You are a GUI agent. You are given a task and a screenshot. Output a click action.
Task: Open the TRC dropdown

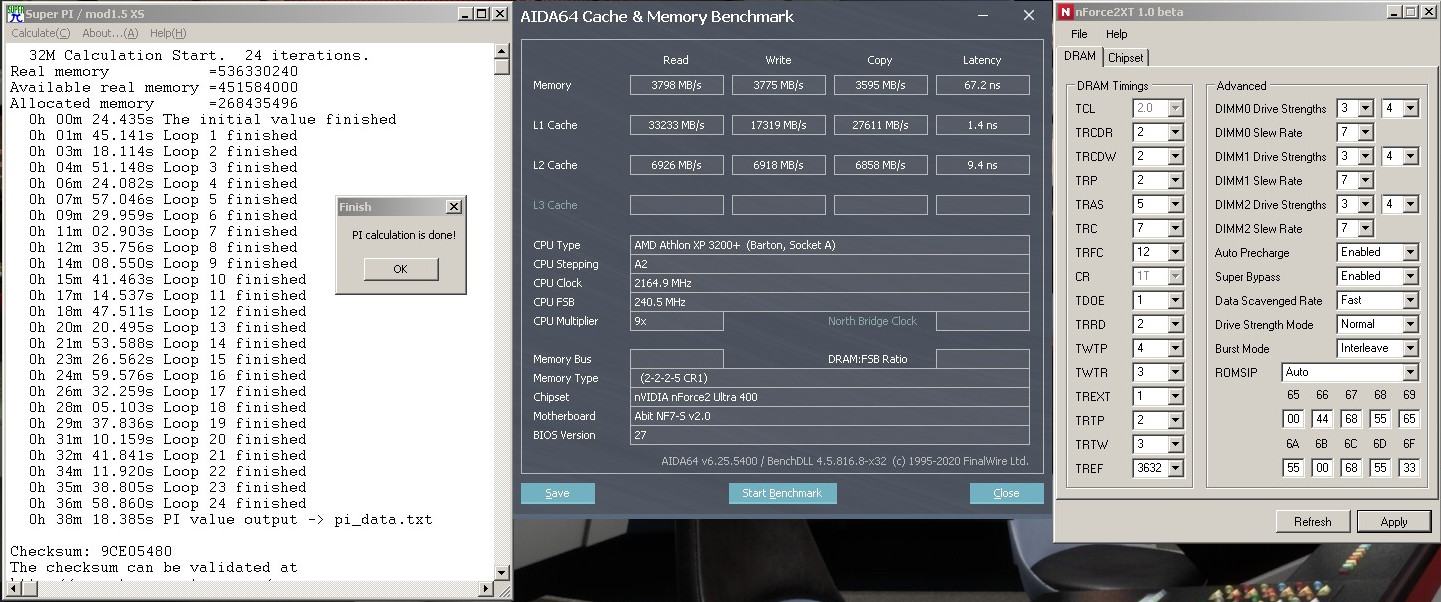tap(1175, 228)
